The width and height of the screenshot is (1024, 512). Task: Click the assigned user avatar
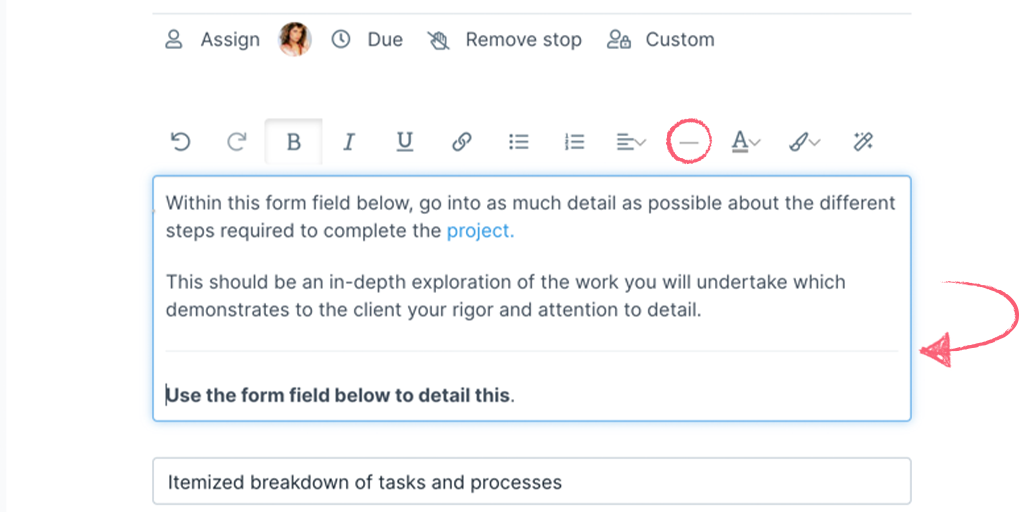295,40
